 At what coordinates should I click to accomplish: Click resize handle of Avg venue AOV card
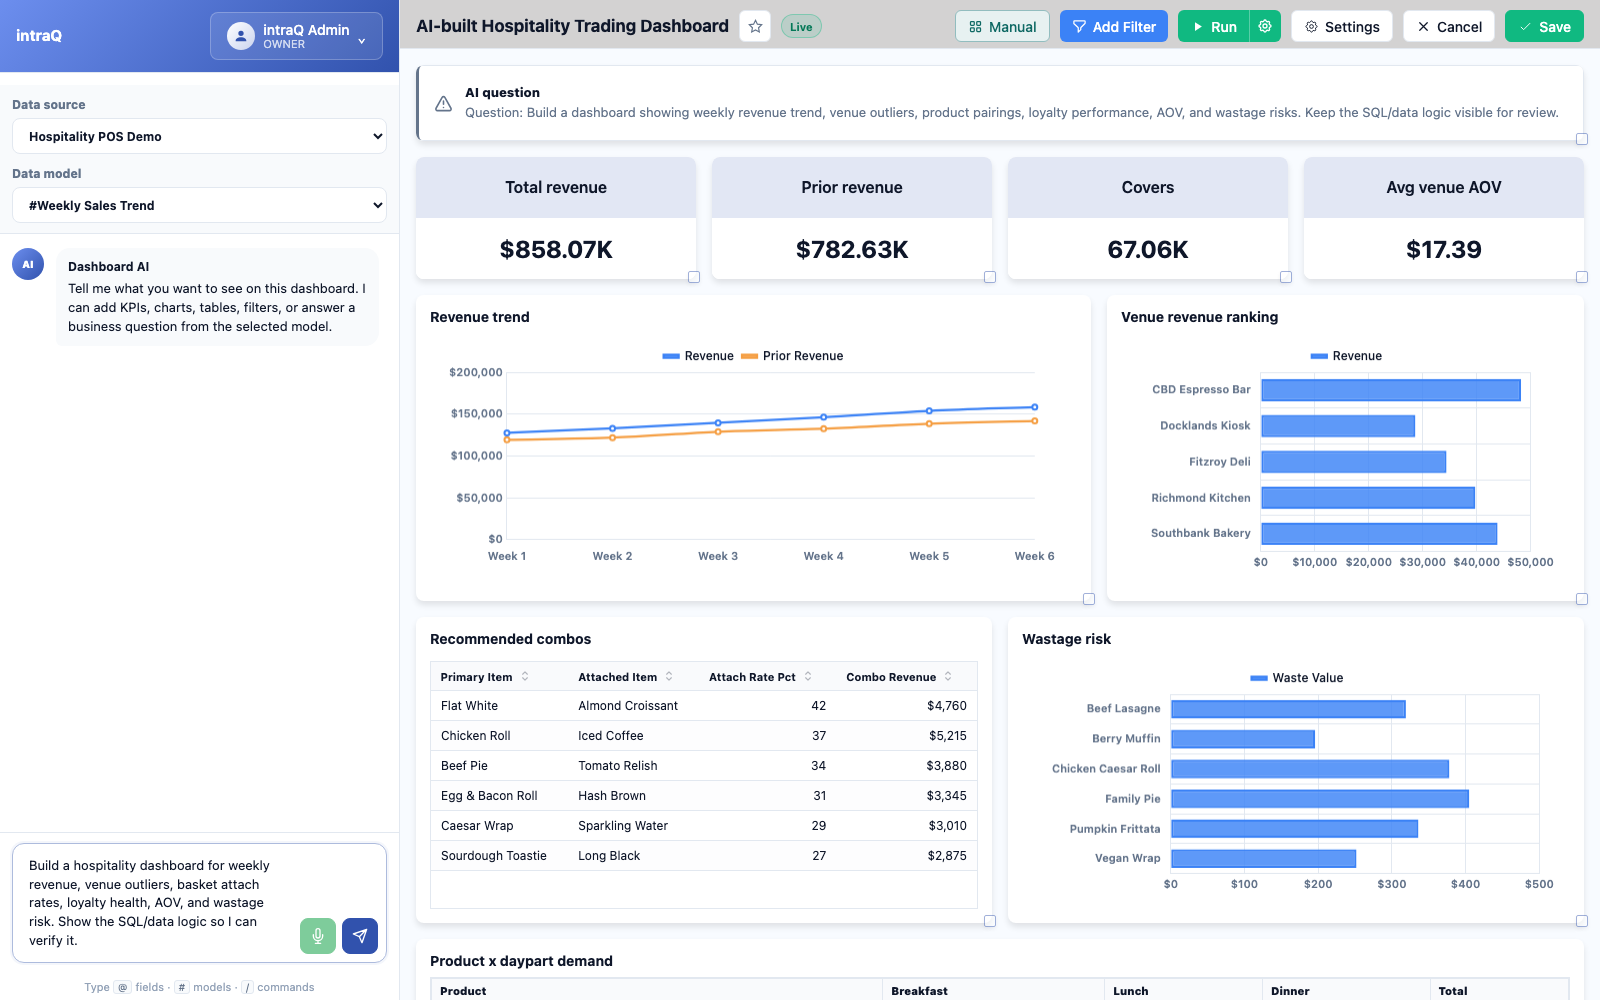tap(1582, 277)
